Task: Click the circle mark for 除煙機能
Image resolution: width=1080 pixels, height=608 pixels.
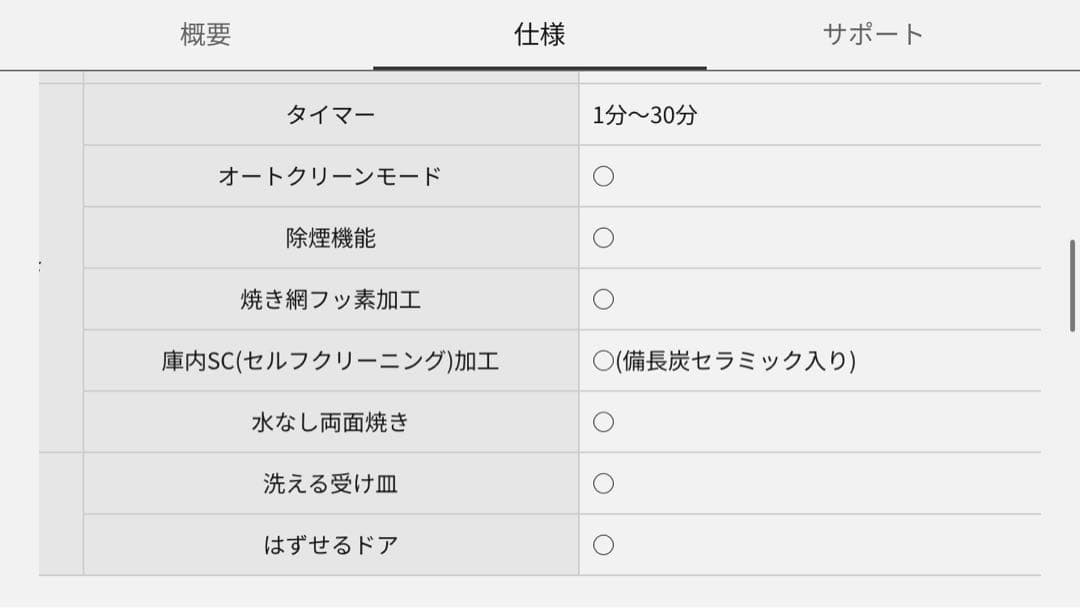Action: coord(602,237)
